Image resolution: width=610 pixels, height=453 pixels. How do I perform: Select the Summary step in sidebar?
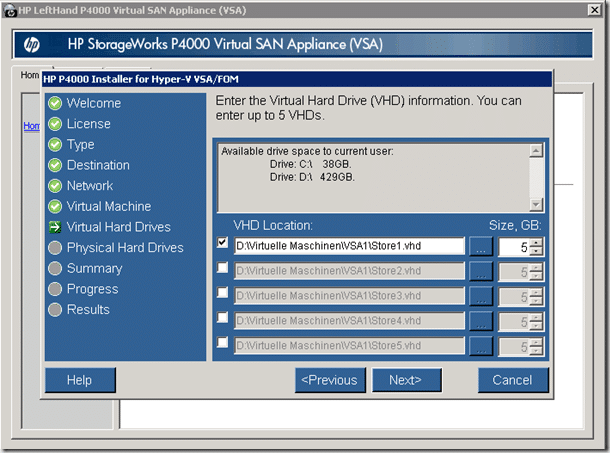(x=95, y=269)
